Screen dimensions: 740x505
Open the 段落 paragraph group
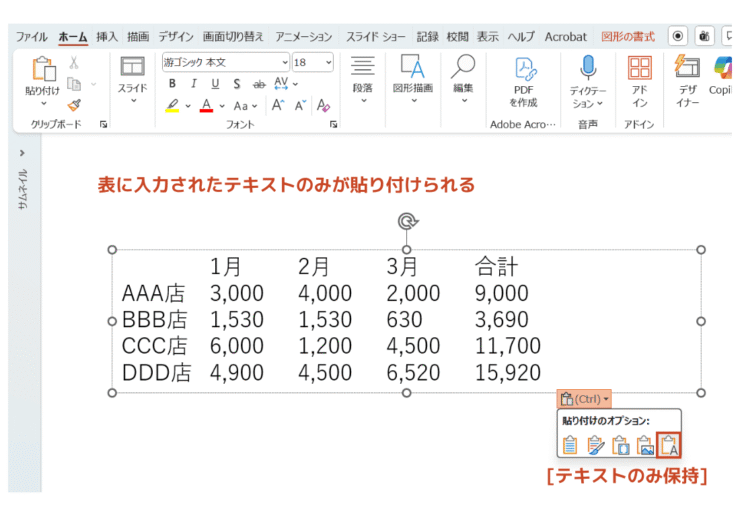point(362,79)
